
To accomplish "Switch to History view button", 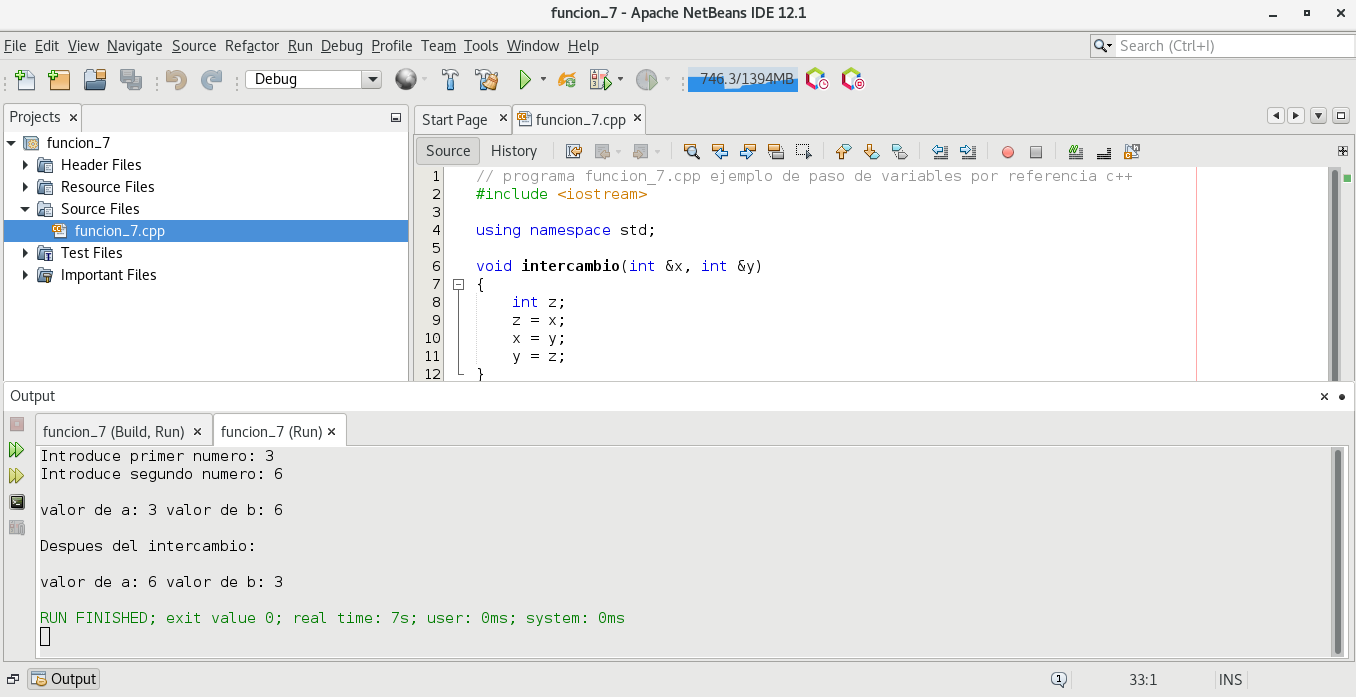I will tap(514, 151).
